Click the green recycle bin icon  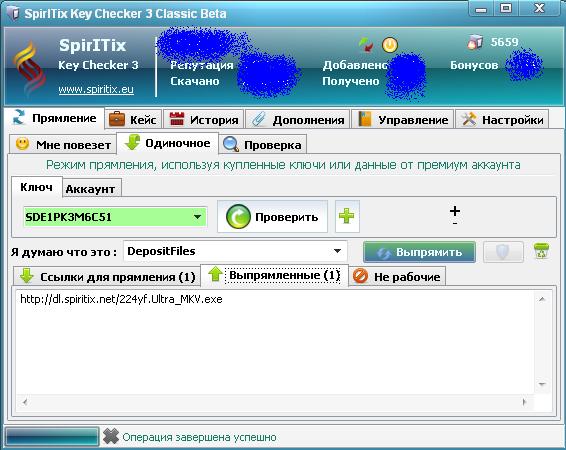coord(541,251)
